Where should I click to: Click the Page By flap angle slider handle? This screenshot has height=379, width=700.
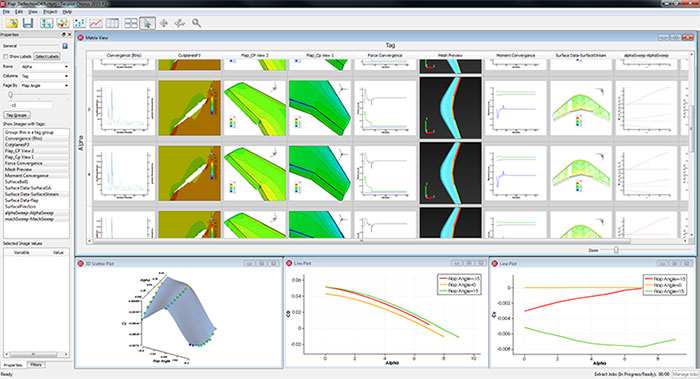pyautogui.click(x=10, y=95)
